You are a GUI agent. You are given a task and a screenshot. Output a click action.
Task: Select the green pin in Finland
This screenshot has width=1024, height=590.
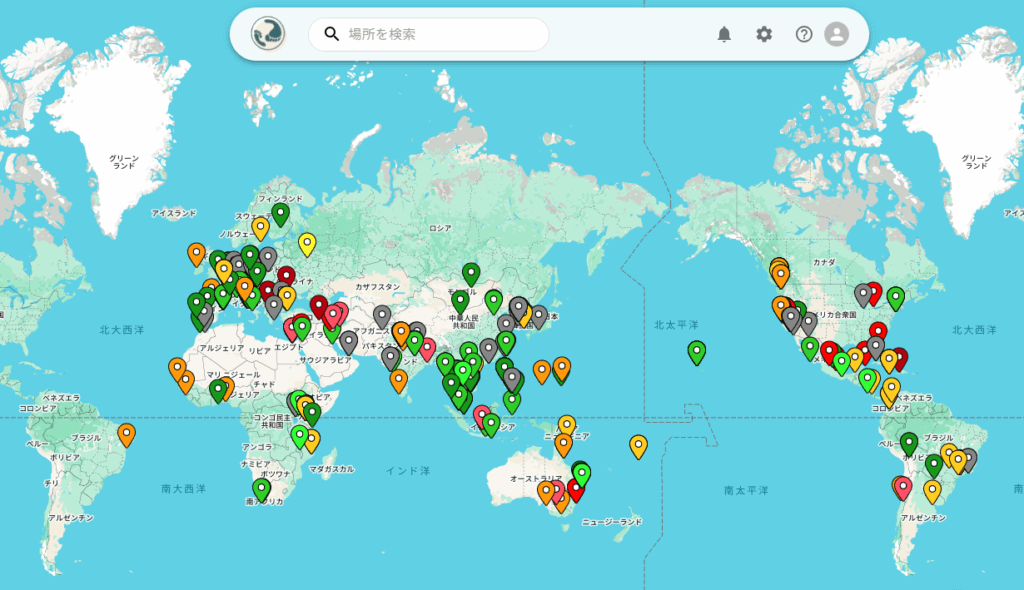tap(281, 213)
